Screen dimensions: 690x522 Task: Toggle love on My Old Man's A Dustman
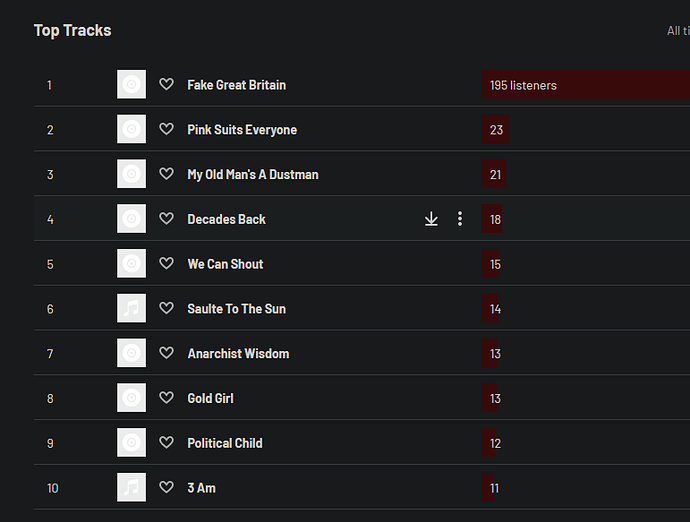pyautogui.click(x=167, y=175)
